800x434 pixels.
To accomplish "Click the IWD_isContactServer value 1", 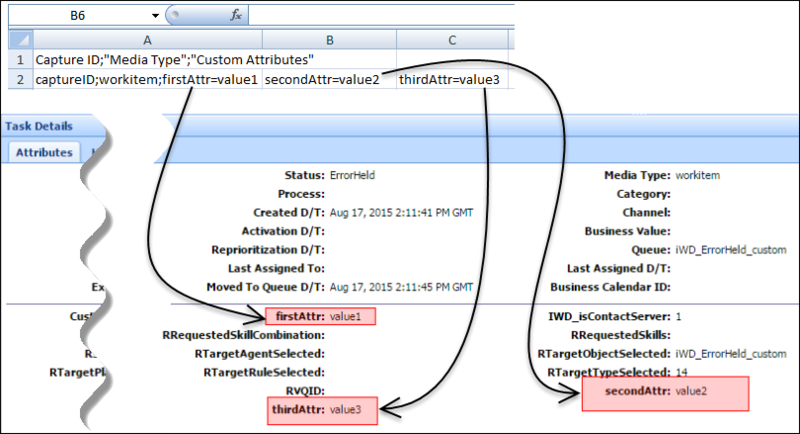I will [678, 317].
